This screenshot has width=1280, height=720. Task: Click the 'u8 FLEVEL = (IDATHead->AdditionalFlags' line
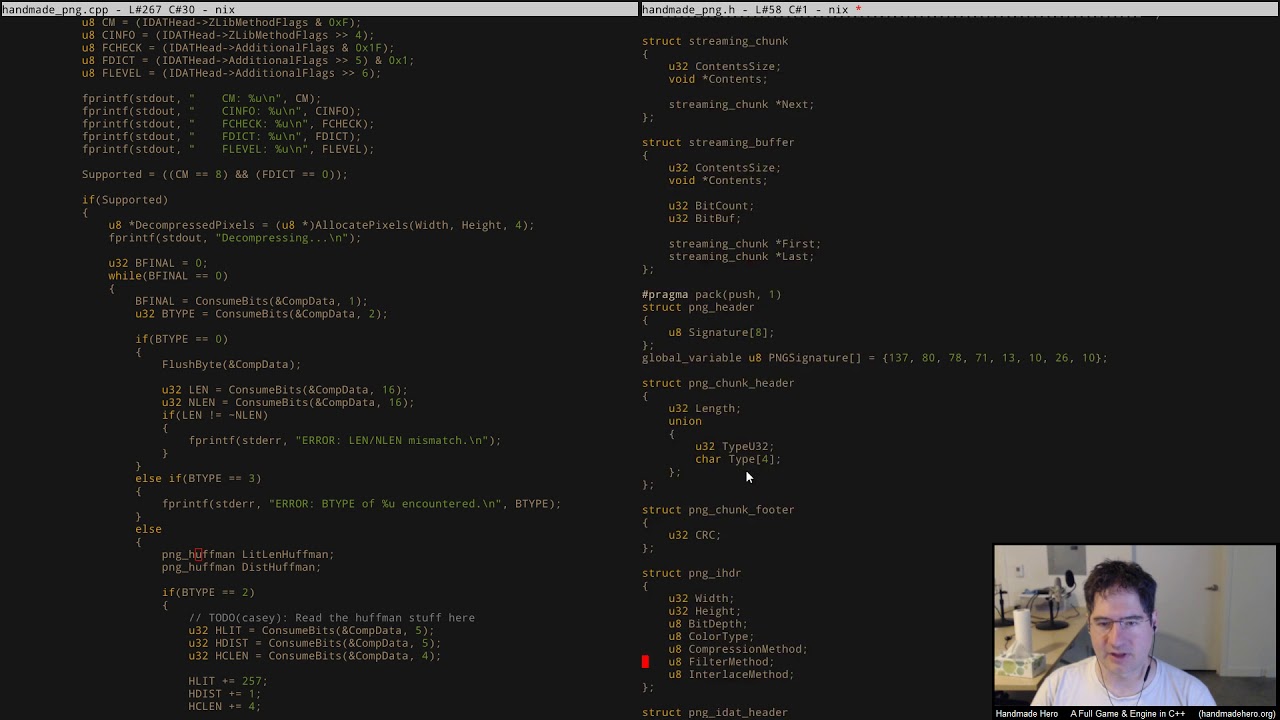231,73
